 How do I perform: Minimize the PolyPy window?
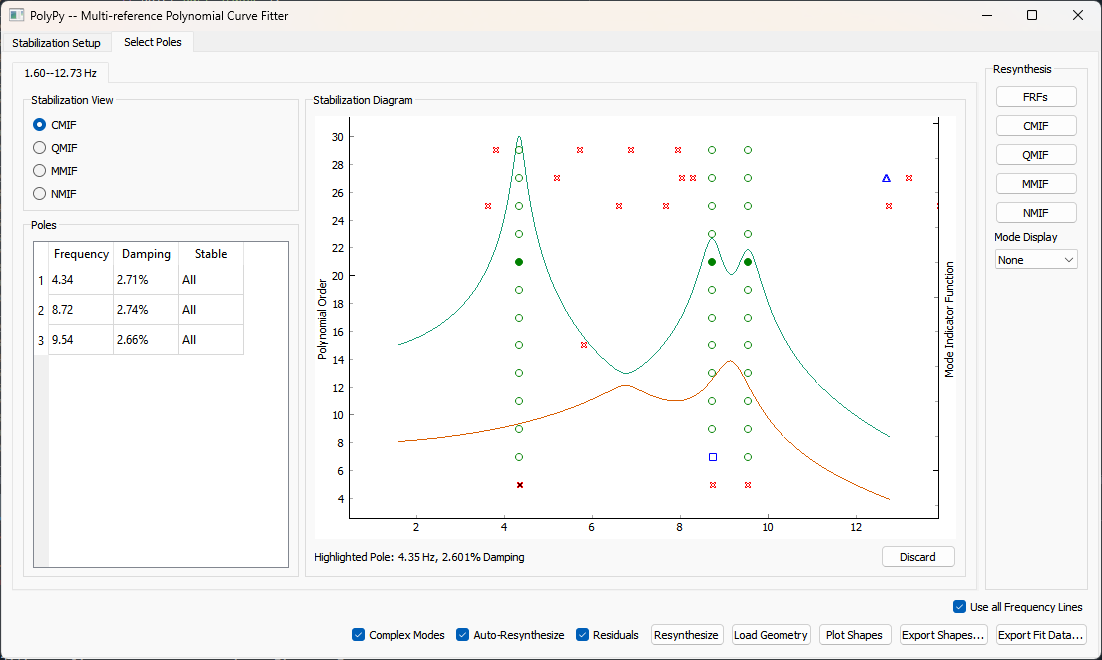(986, 15)
